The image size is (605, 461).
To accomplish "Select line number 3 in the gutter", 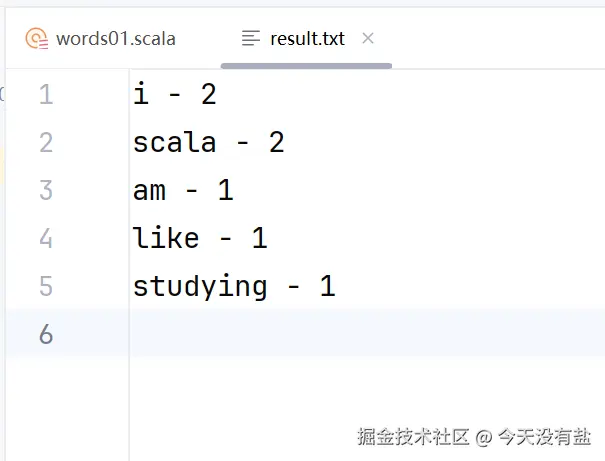I will (46, 190).
